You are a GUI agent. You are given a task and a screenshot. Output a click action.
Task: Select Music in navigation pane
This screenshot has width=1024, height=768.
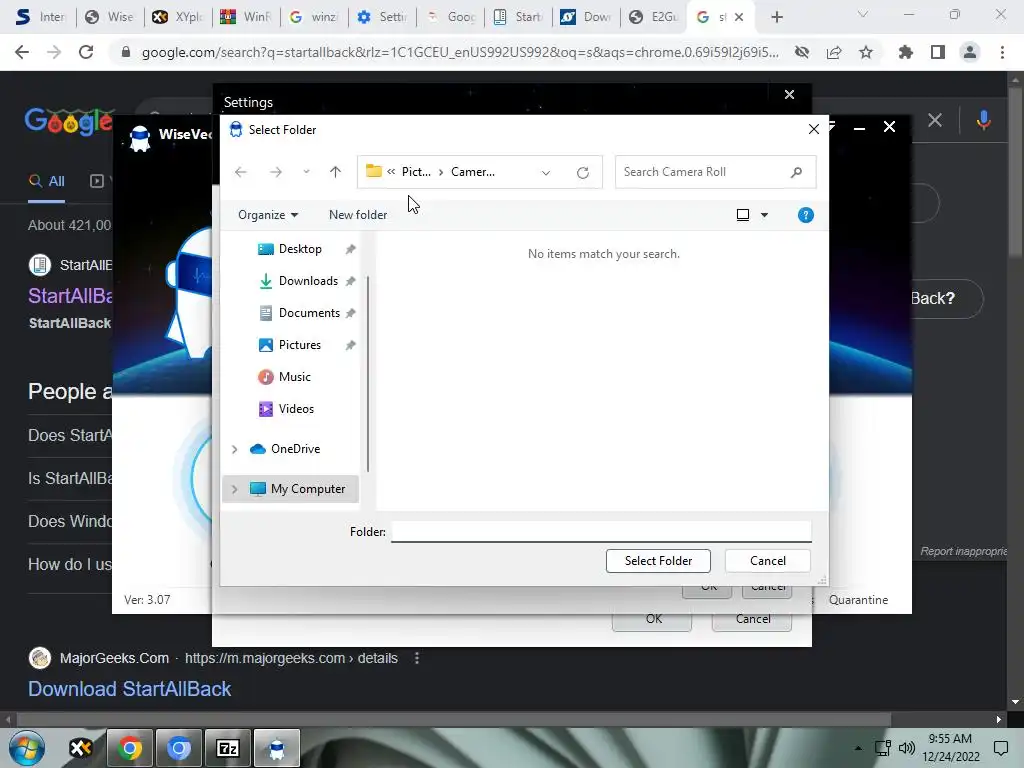tap(295, 377)
